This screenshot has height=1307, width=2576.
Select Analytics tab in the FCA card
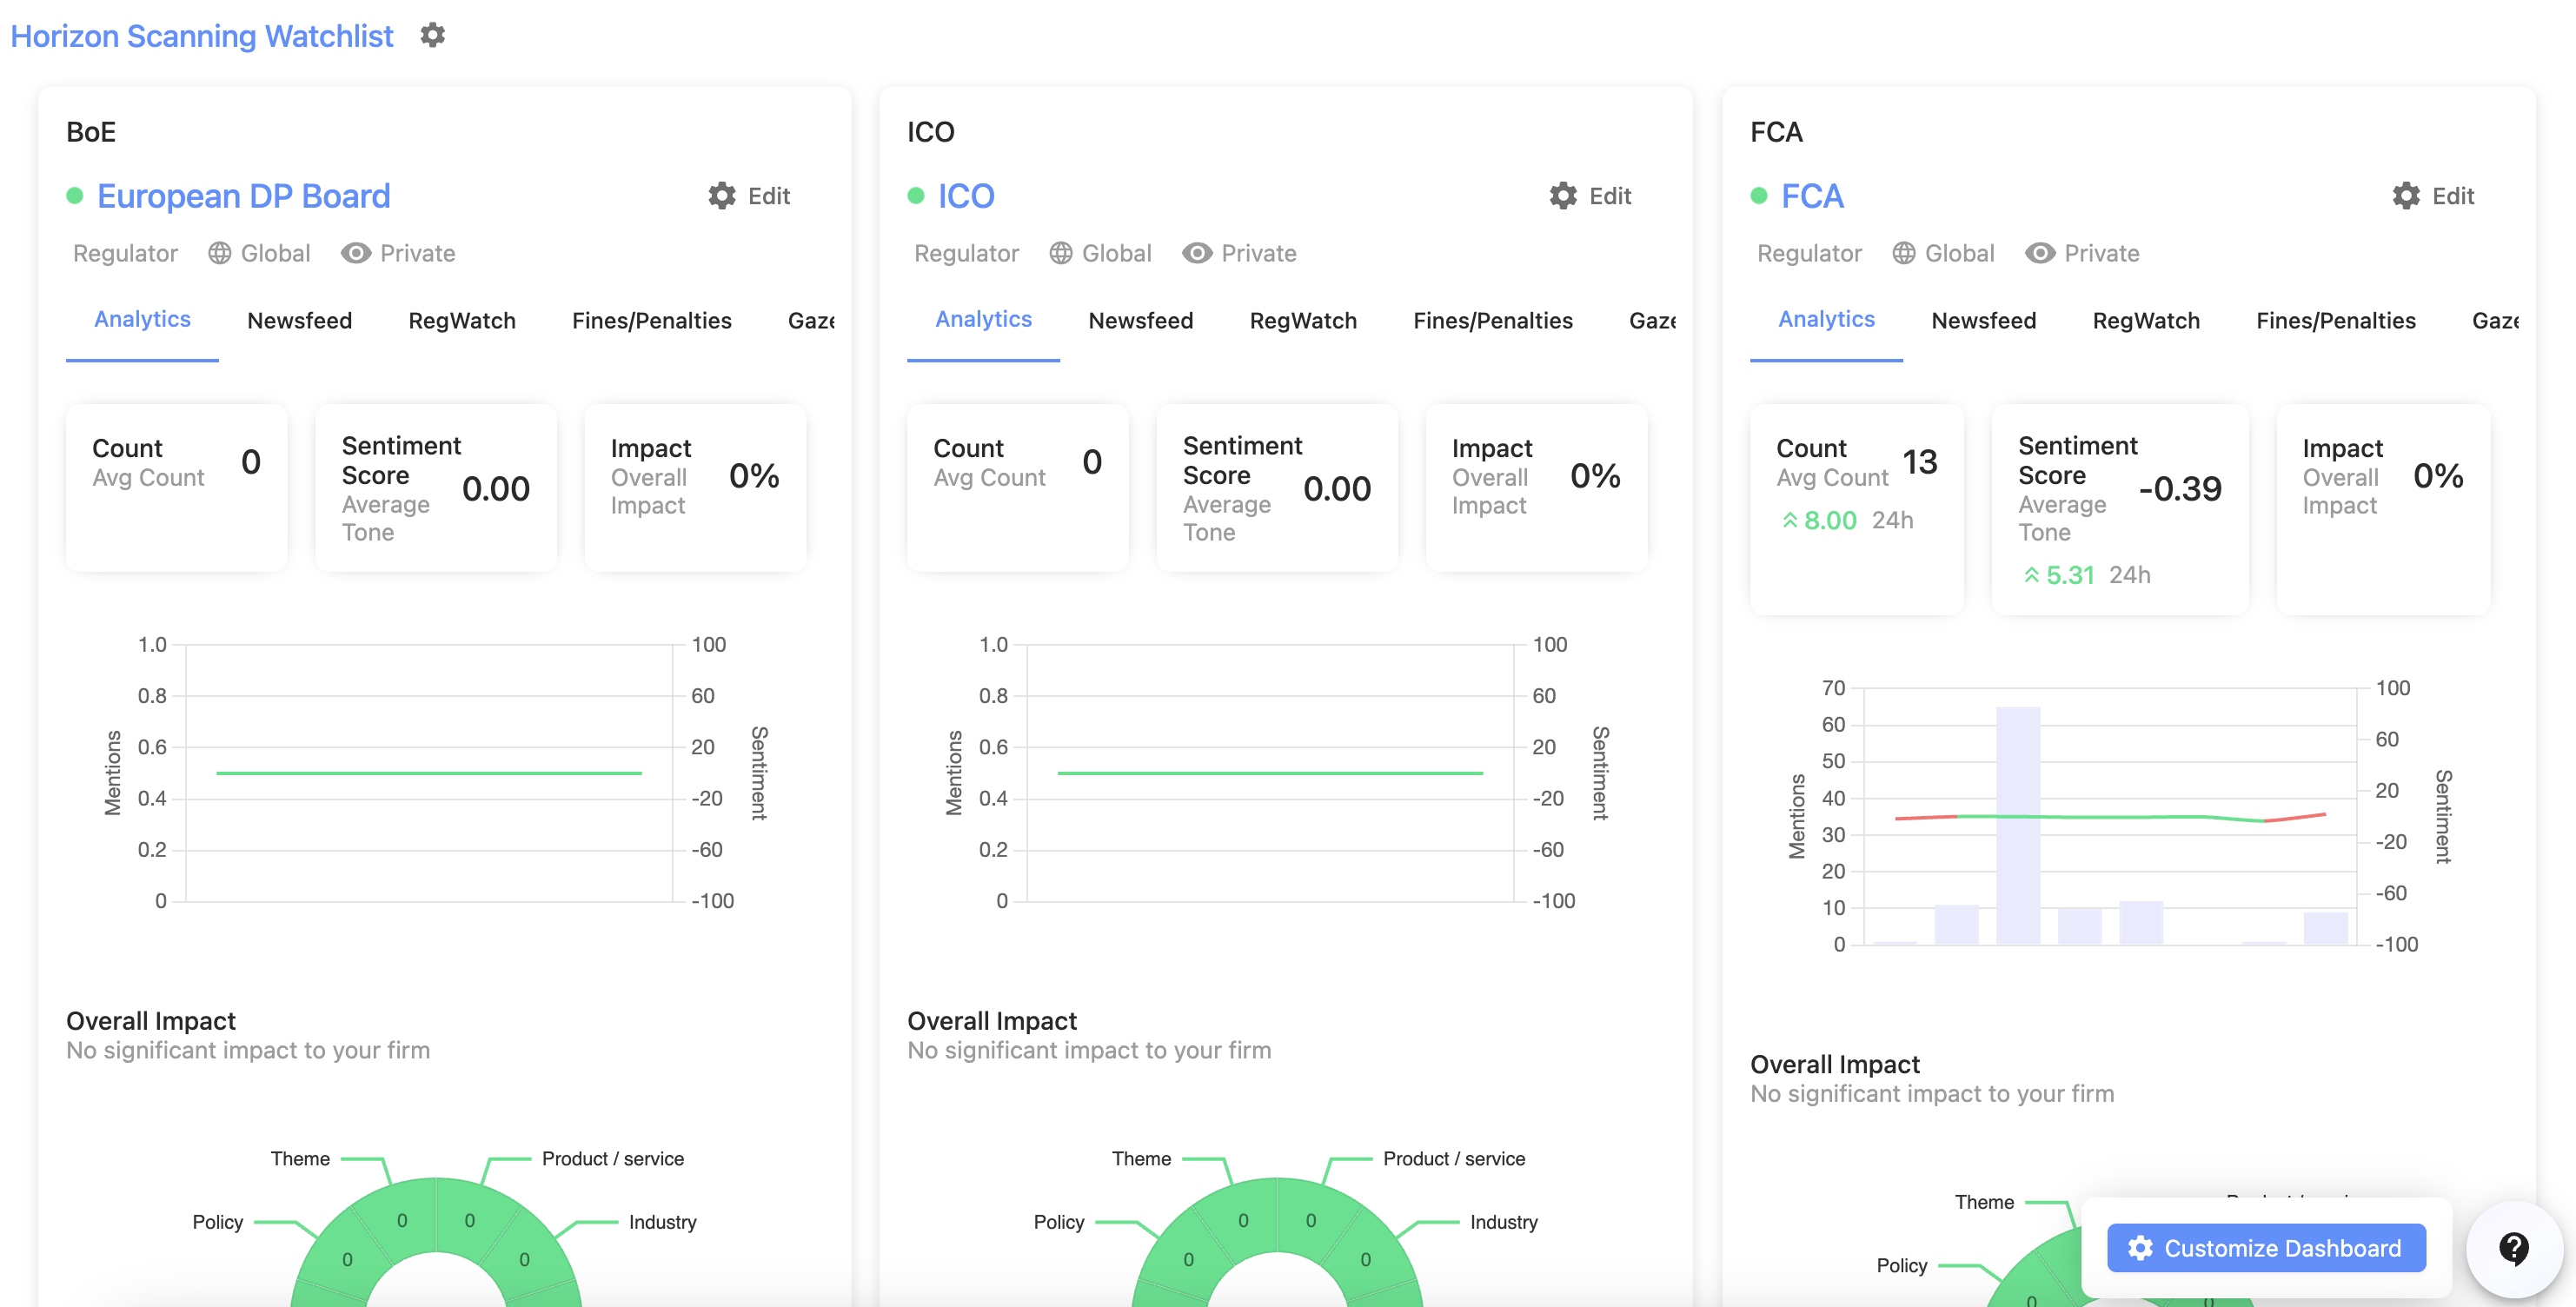(1825, 319)
